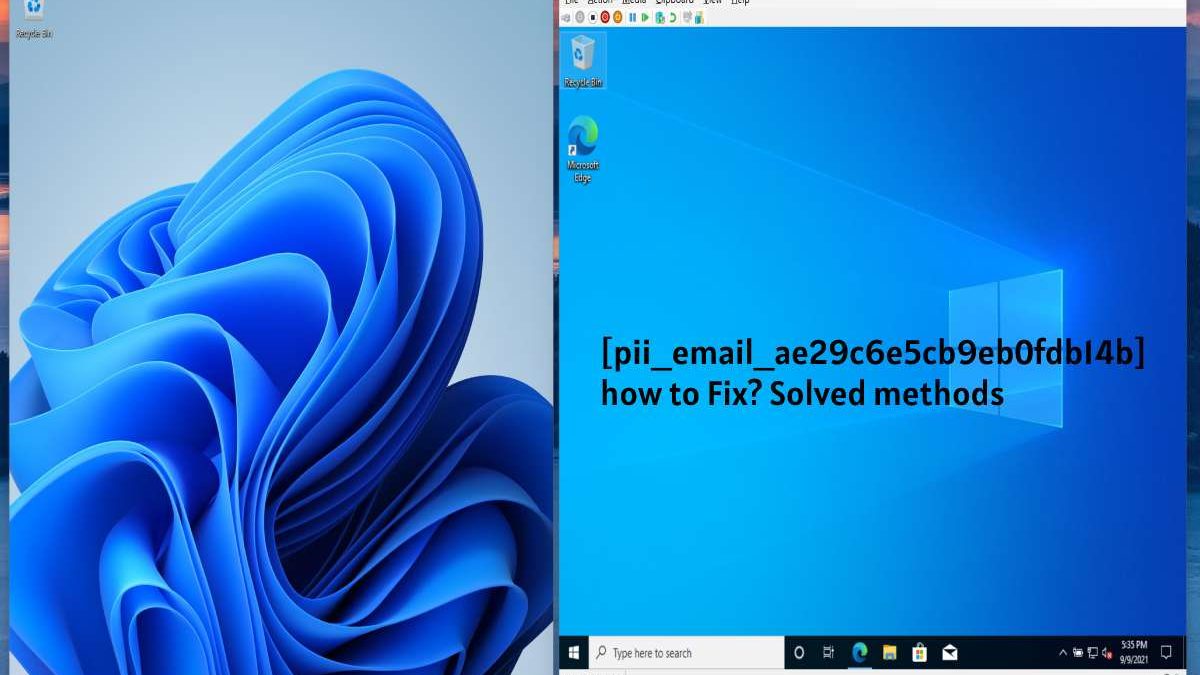Click the green Reset arrow toolbar icon
This screenshot has width=1200, height=675.
click(645, 17)
